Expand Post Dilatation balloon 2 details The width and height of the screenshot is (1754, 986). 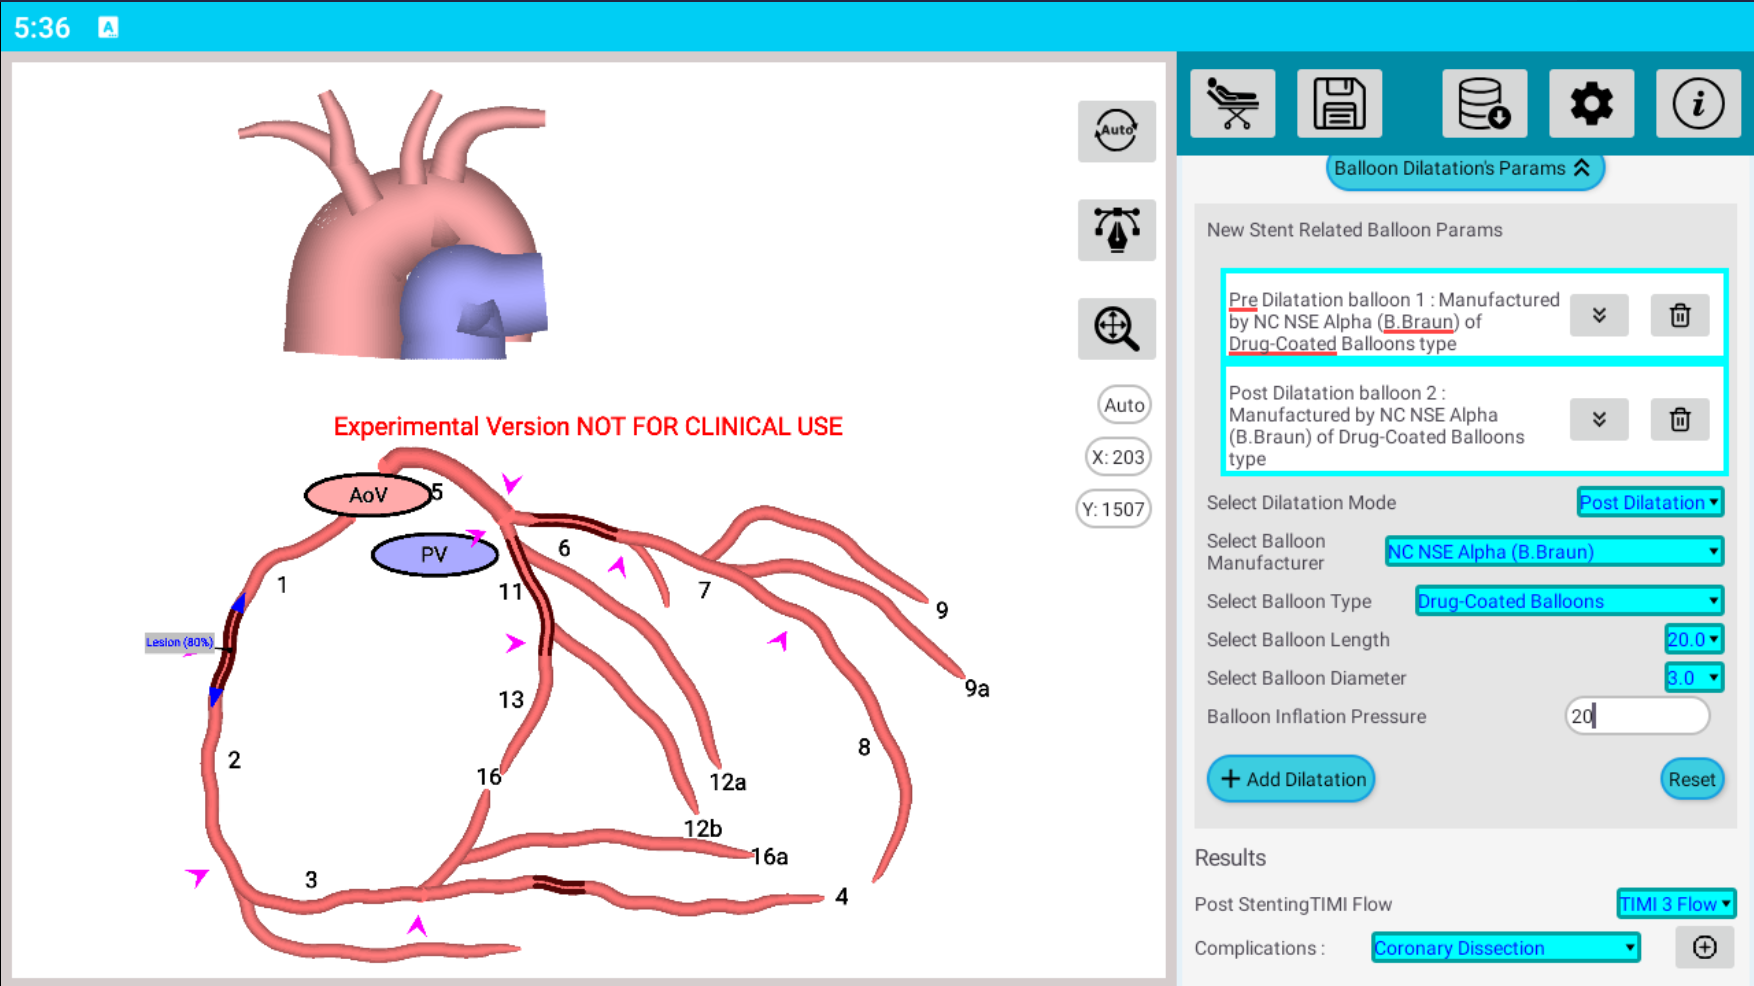[x=1598, y=420]
